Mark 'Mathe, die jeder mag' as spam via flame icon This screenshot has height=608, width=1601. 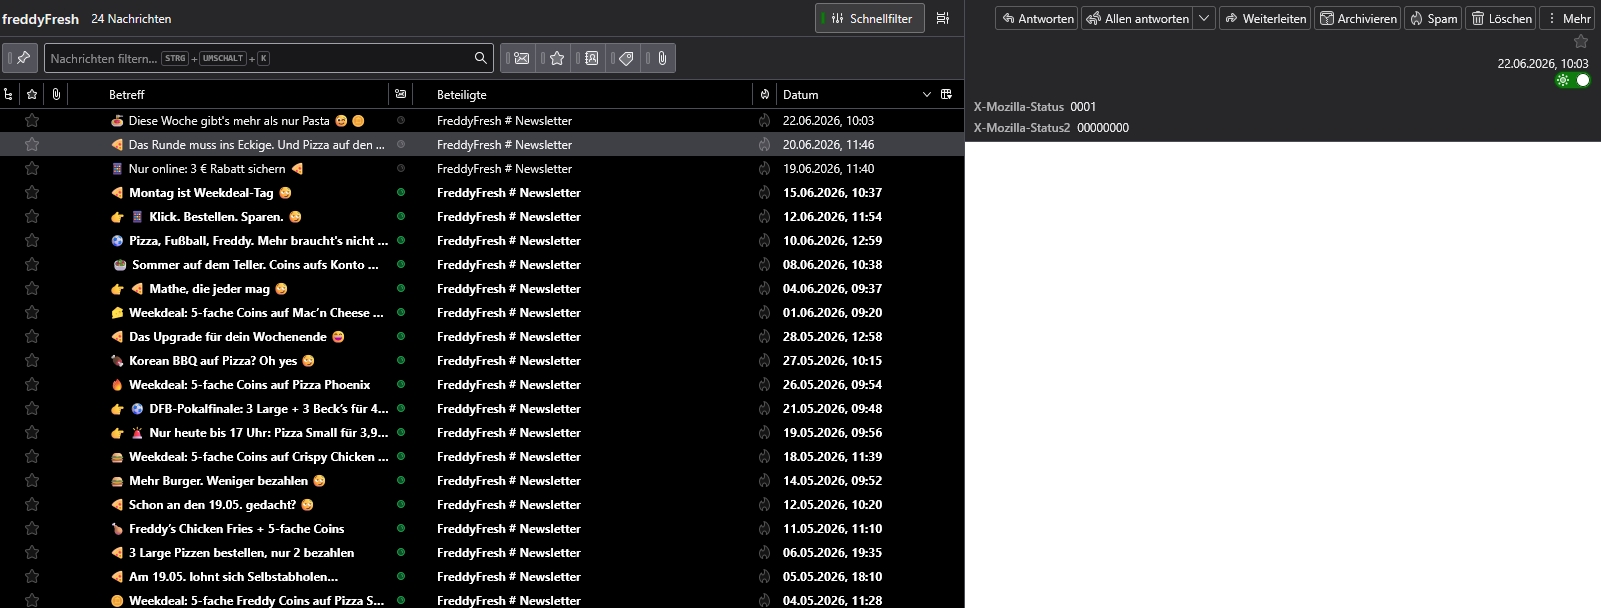(x=765, y=288)
